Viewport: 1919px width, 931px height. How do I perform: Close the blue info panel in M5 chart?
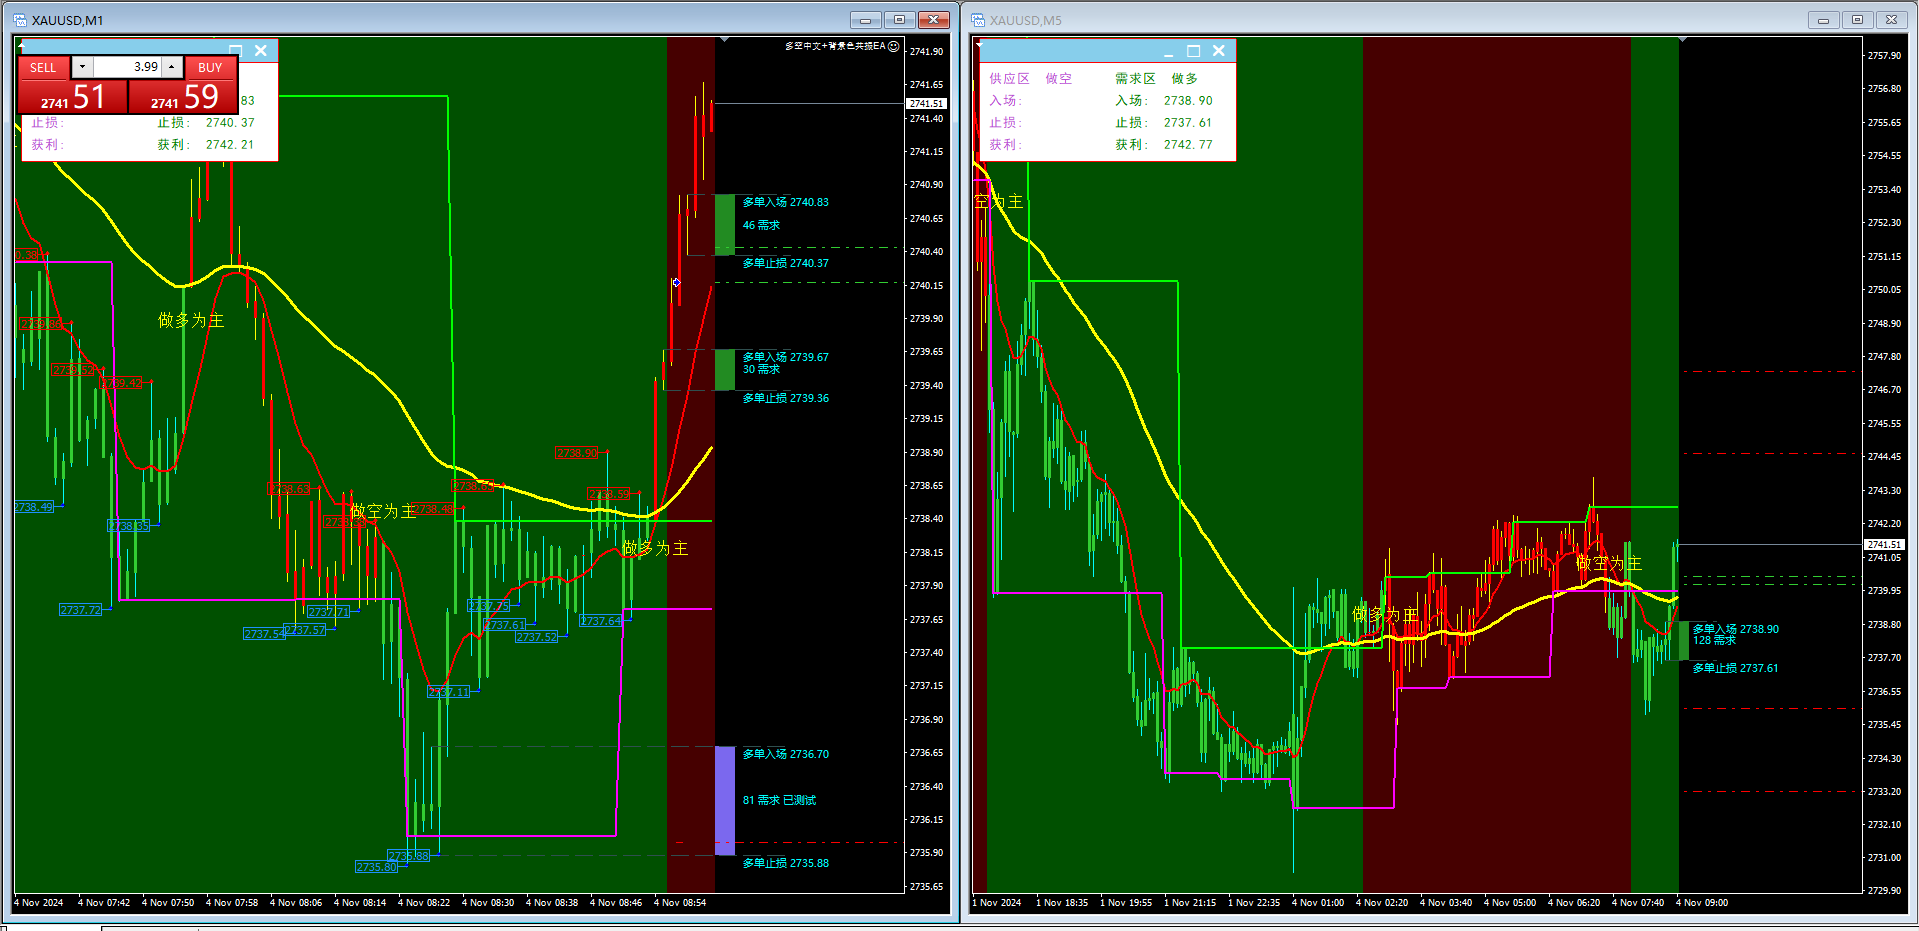tap(1218, 51)
